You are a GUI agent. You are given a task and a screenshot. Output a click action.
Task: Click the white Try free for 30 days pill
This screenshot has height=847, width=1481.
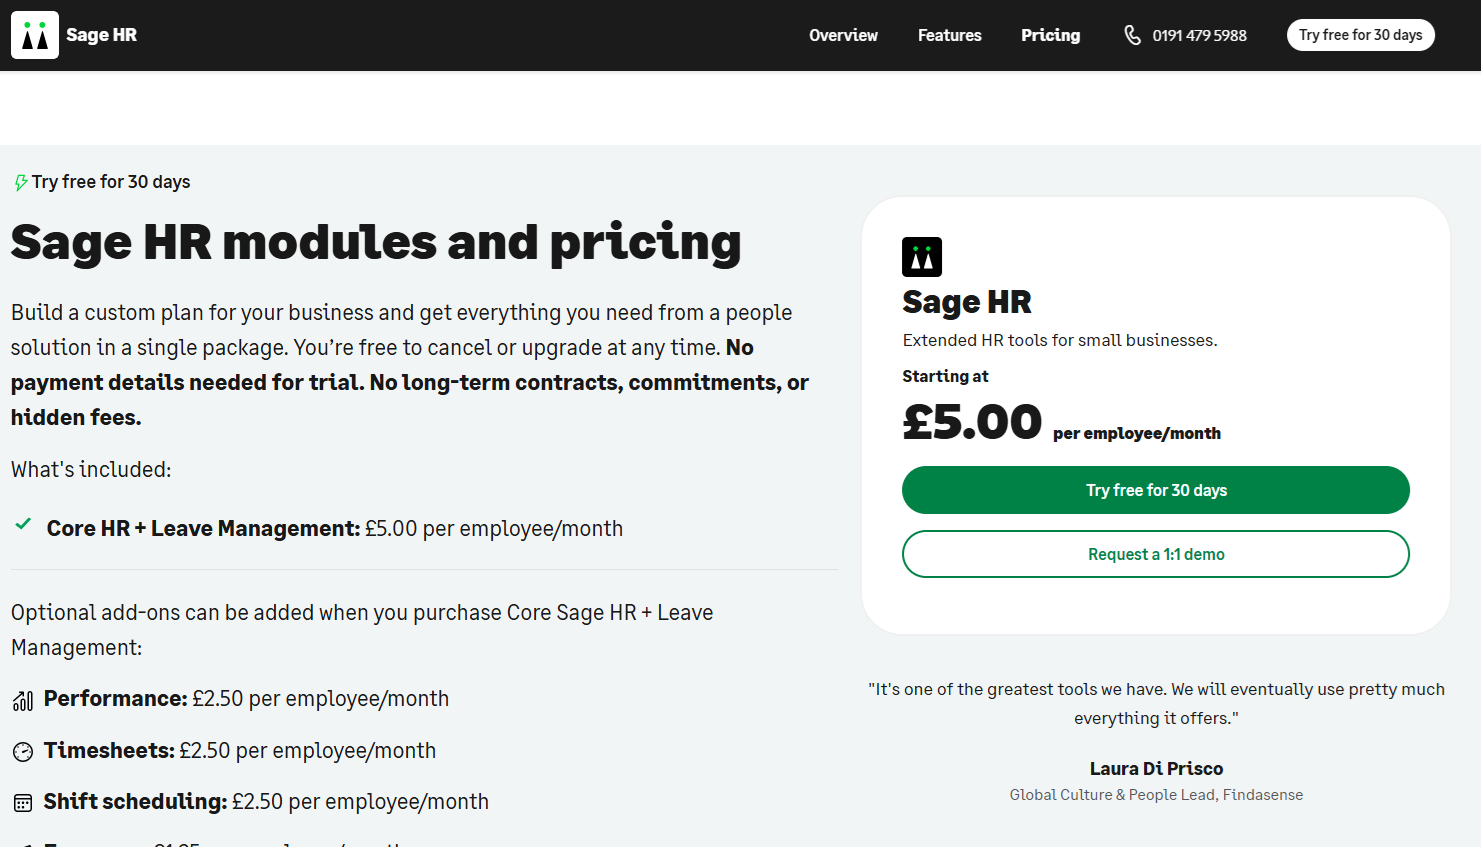coord(1360,34)
